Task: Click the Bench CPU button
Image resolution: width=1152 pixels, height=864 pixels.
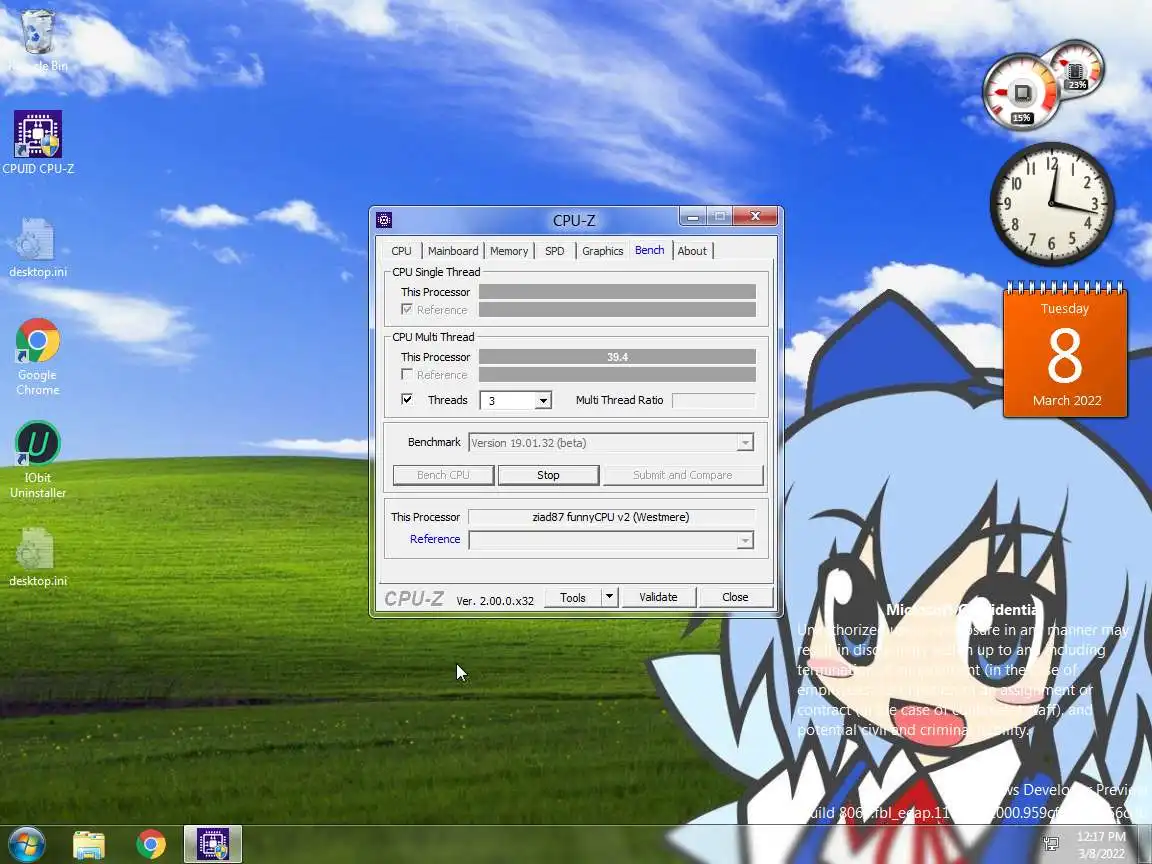Action: tap(443, 475)
